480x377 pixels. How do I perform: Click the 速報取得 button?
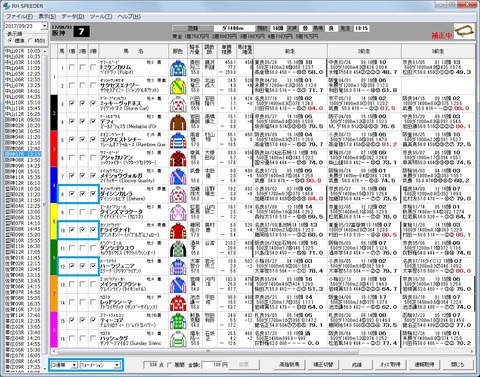point(424,365)
